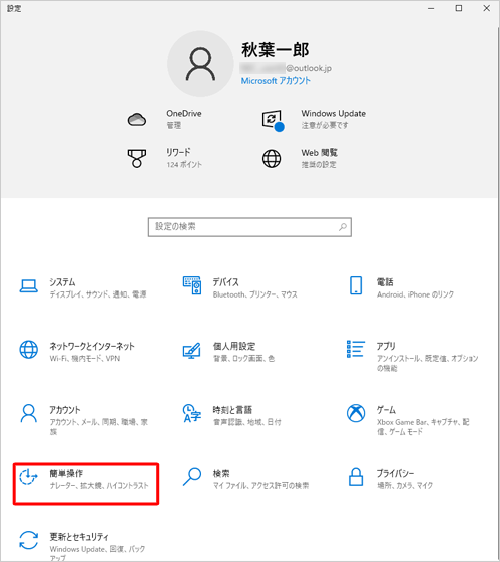The width and height of the screenshot is (500, 562).
Task: Minimize the 設定 window
Action: click(x=431, y=8)
